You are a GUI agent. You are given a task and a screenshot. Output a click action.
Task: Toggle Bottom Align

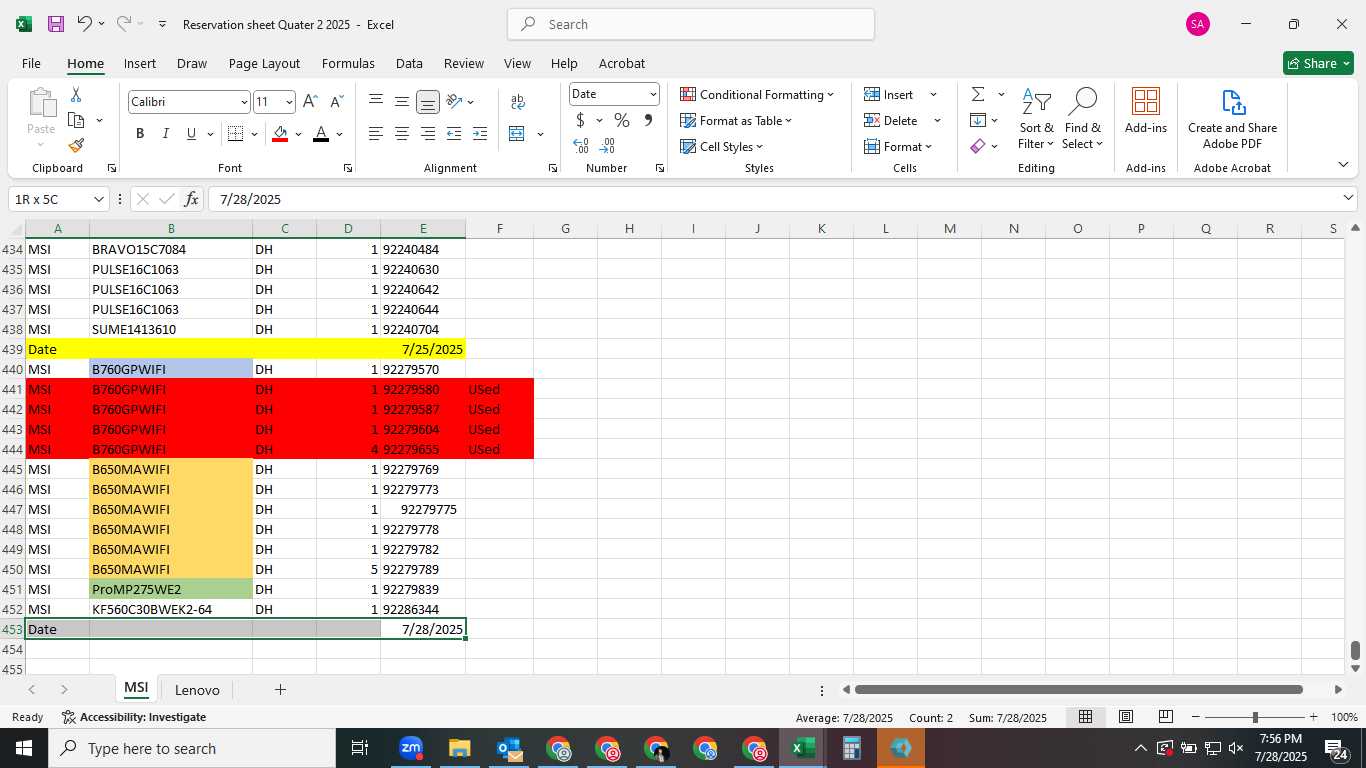pos(428,102)
